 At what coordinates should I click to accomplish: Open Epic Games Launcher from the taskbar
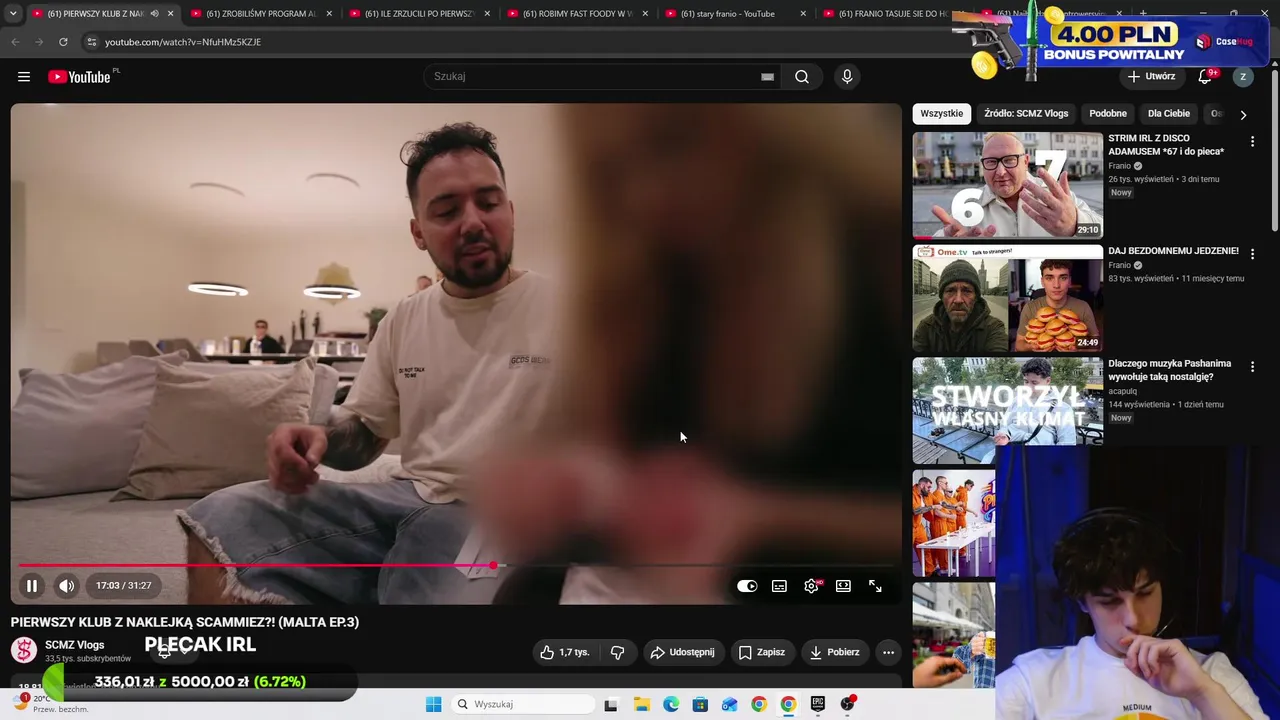coord(818,704)
